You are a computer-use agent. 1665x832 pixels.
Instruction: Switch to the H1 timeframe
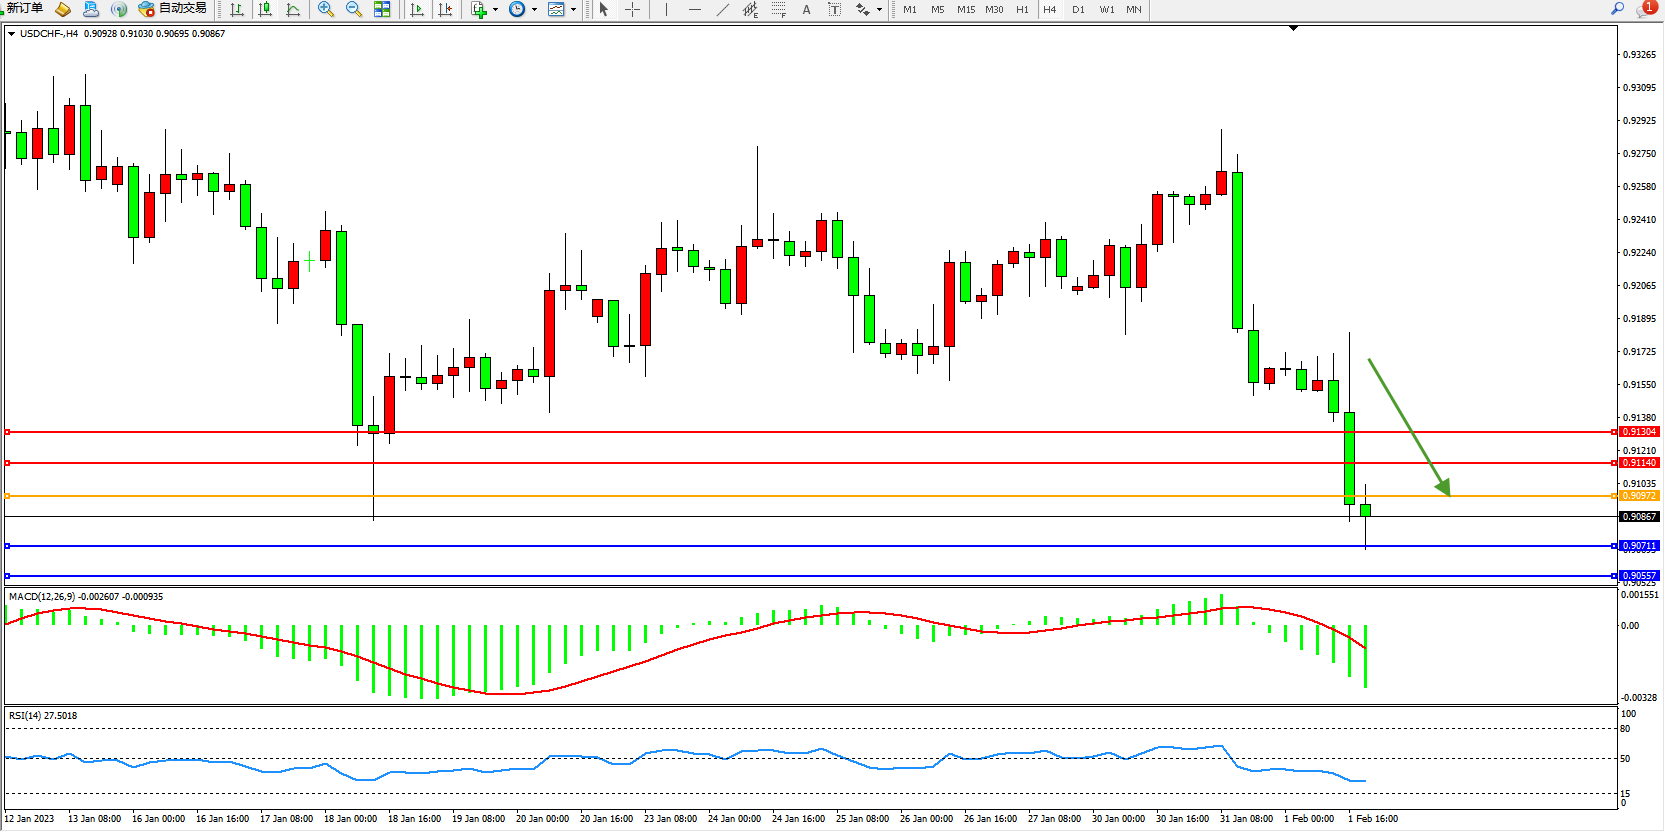(1022, 9)
